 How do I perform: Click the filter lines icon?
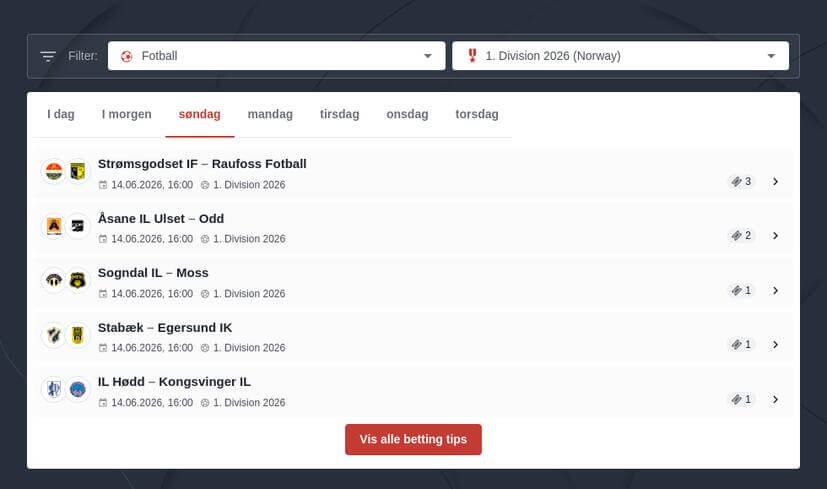tap(48, 56)
